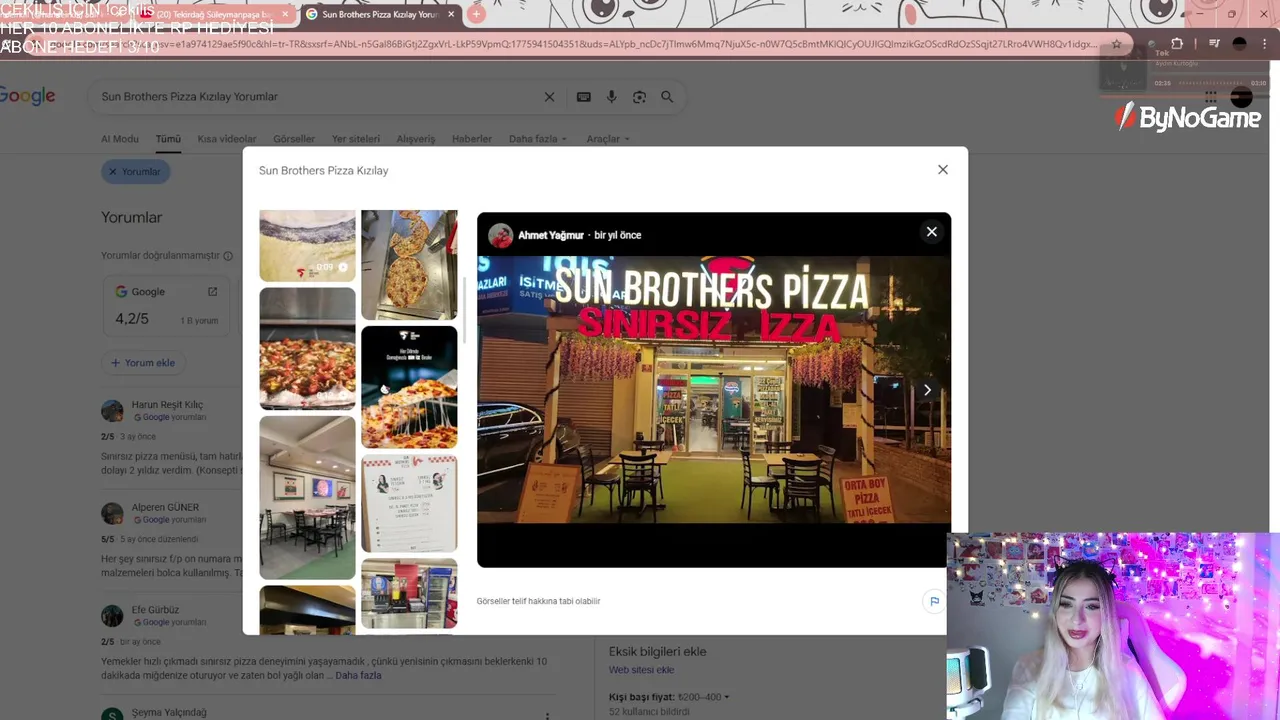Open the close-up pizza toppings thumbnail
1280x720 pixels.
(307, 348)
